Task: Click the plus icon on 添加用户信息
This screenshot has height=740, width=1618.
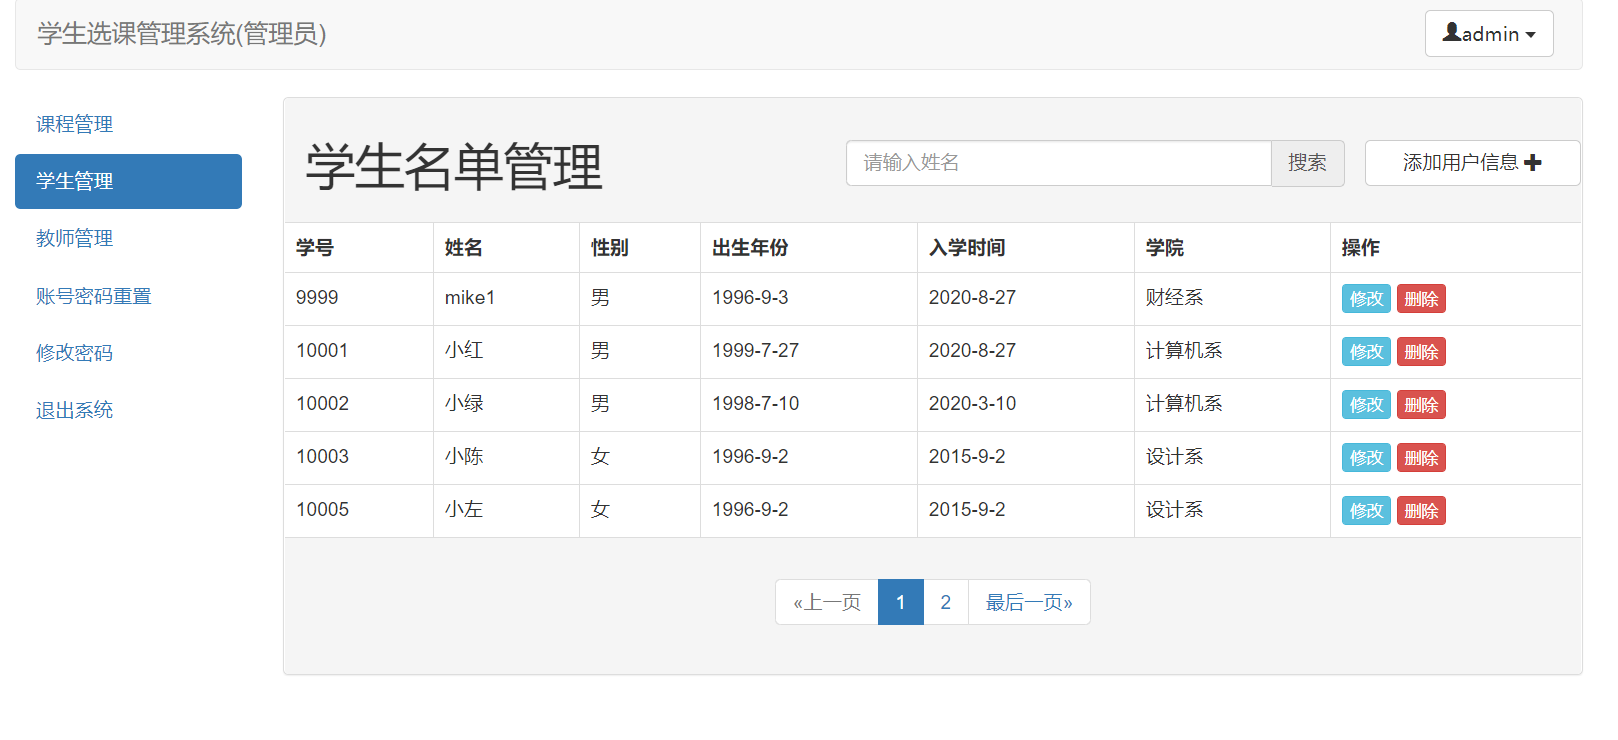Action: point(1532,163)
